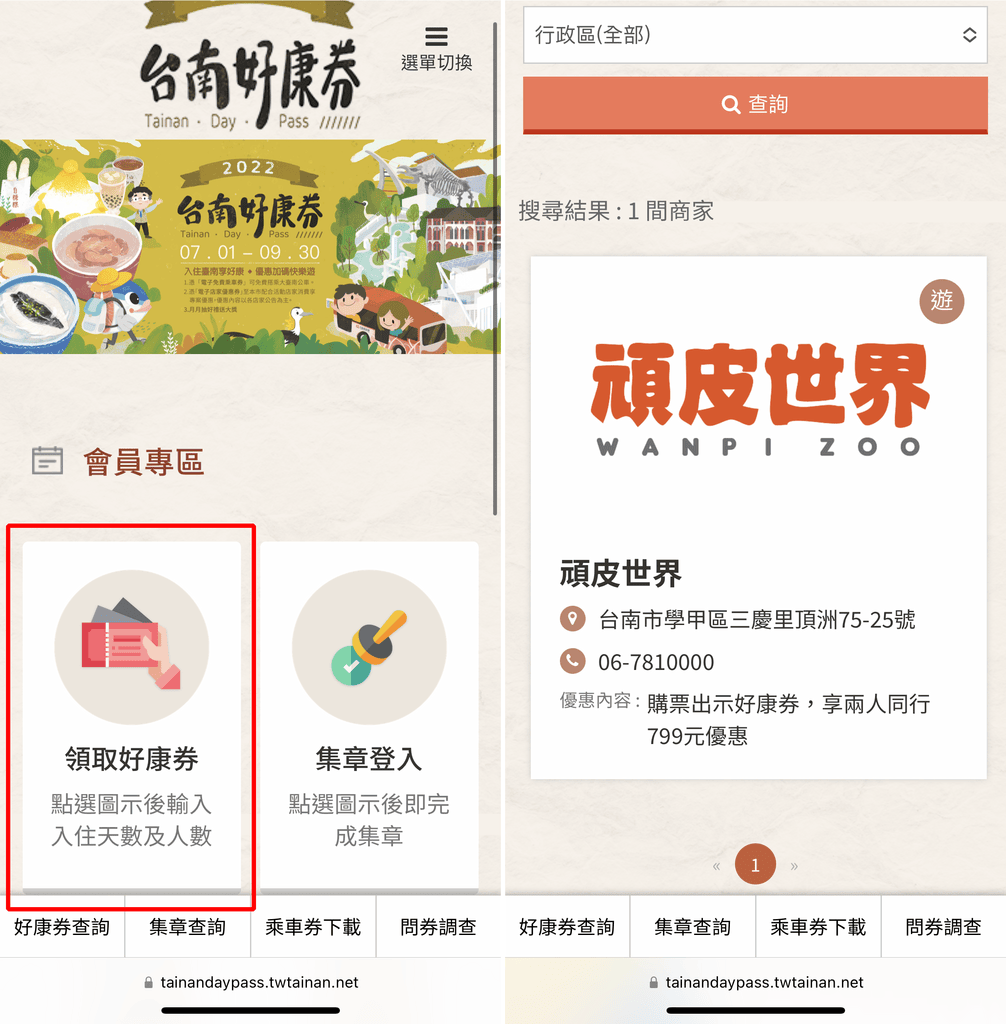This screenshot has height=1024, width=1006.
Task: Switch to 集章查詢 tab on left screen
Action: click(187, 927)
